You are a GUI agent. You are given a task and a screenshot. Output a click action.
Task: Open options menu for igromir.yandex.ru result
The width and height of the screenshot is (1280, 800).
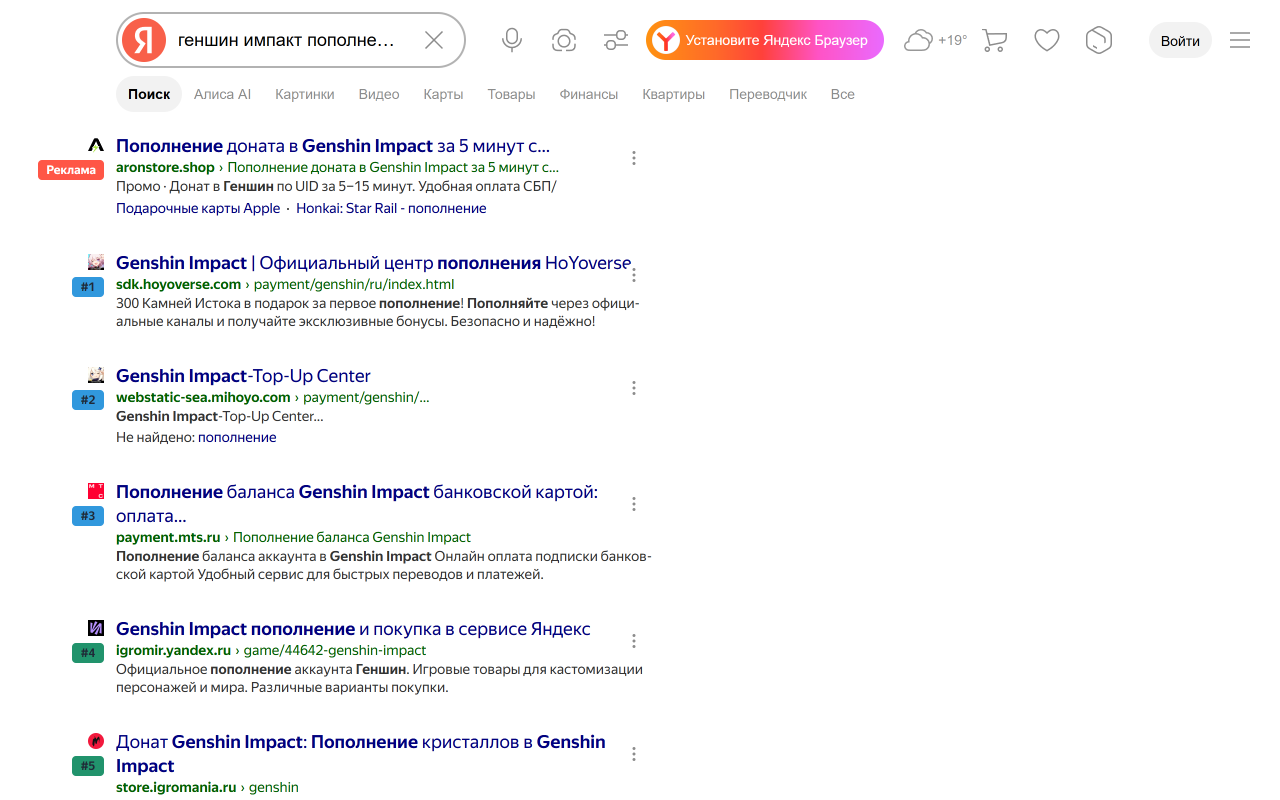point(634,641)
